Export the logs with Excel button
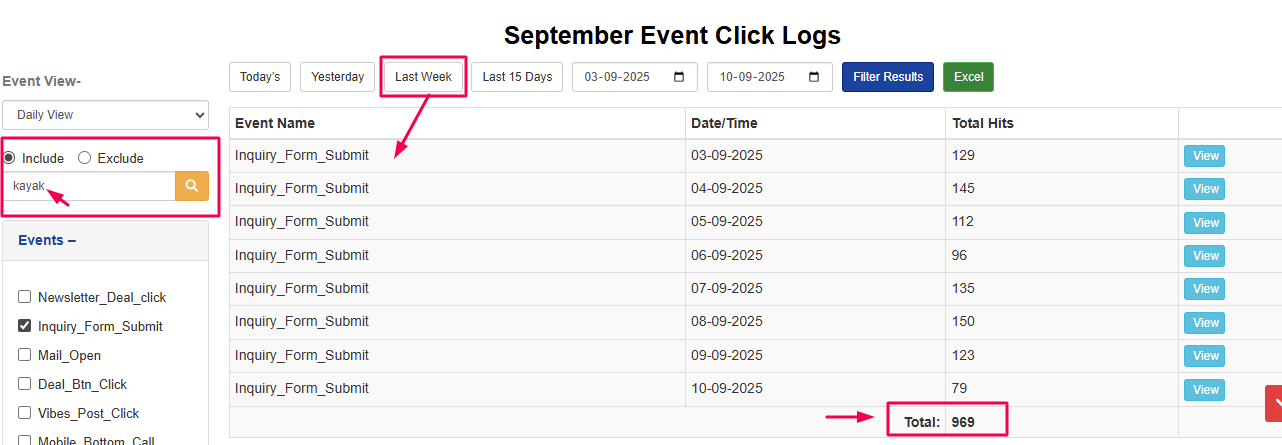1282x445 pixels. [x=968, y=77]
